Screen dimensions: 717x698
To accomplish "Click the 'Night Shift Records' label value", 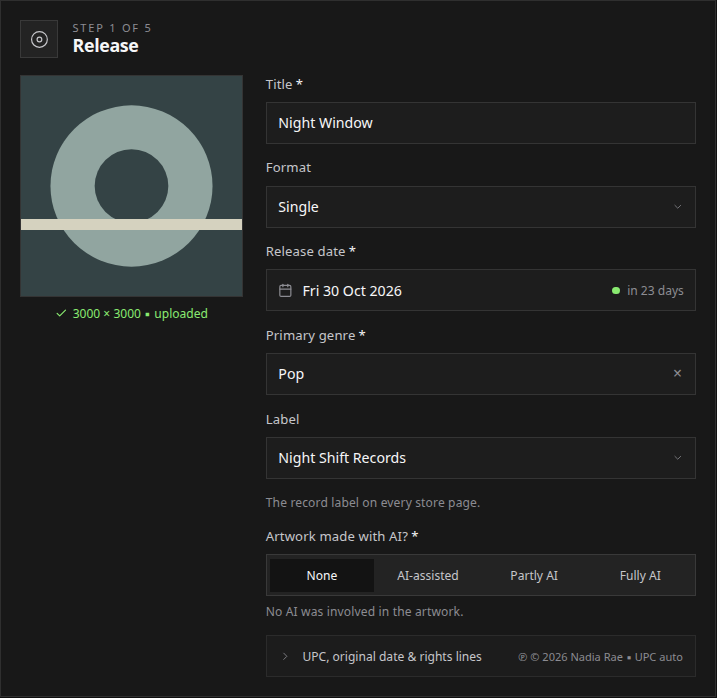I will point(342,458).
